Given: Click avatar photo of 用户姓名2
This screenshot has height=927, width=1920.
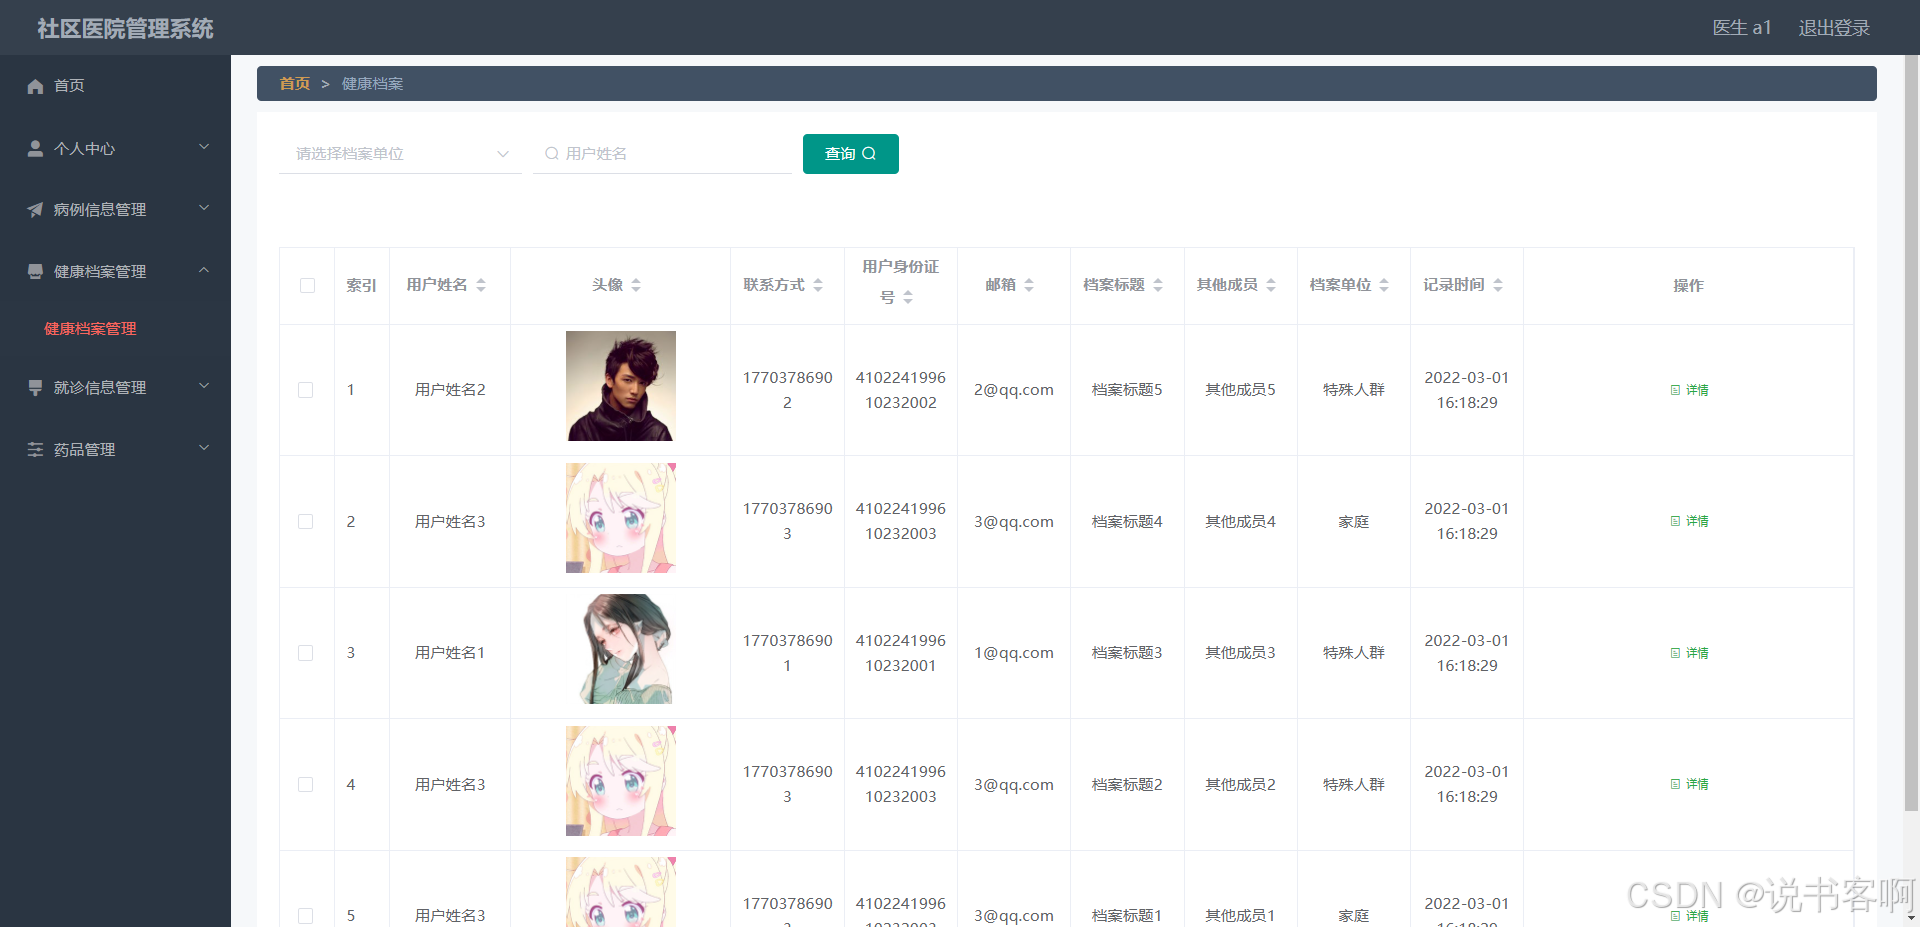Looking at the screenshot, I should point(621,386).
